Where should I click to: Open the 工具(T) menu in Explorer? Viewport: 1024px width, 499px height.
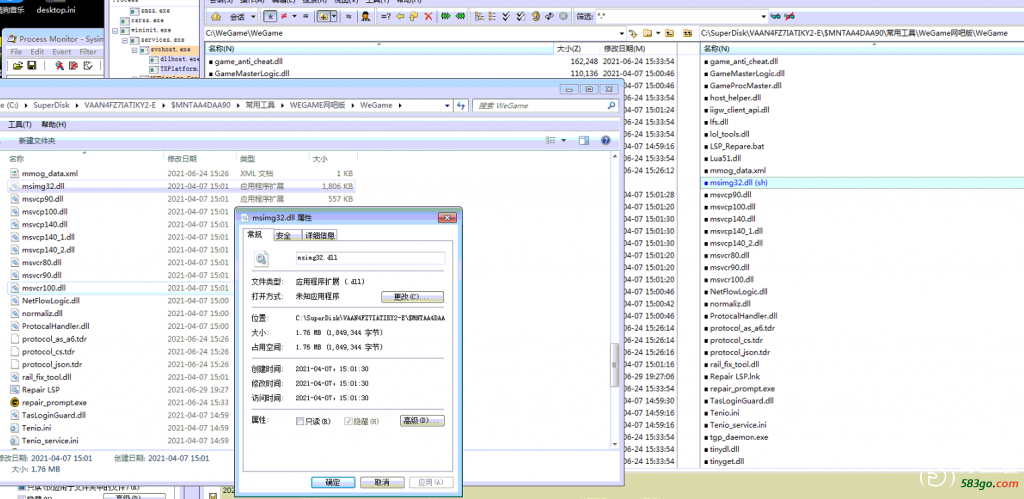click(x=20, y=125)
